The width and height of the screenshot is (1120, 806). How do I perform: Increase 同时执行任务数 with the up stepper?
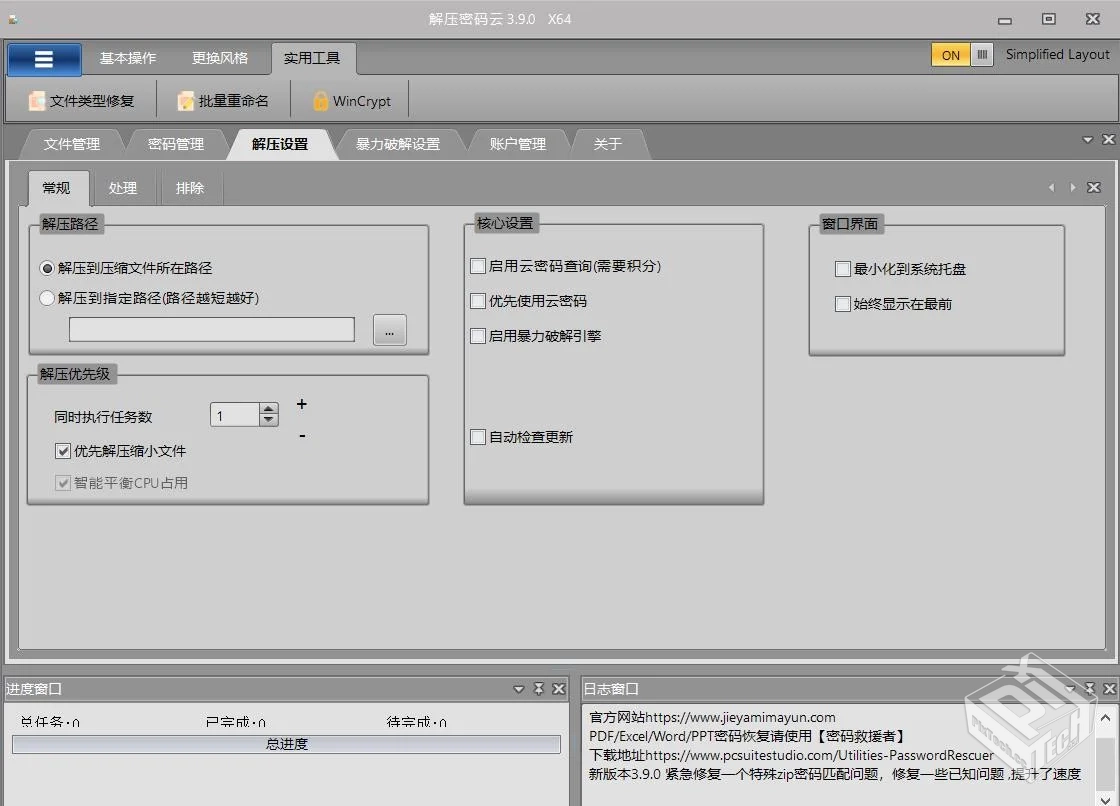[267, 408]
